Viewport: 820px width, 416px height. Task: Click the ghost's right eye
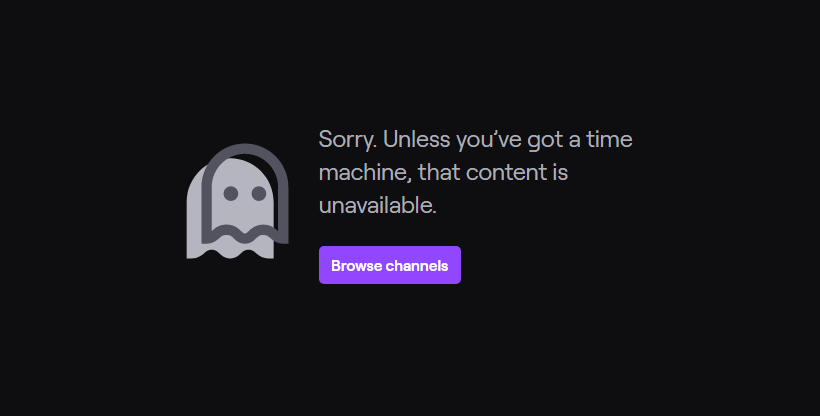[259, 194]
